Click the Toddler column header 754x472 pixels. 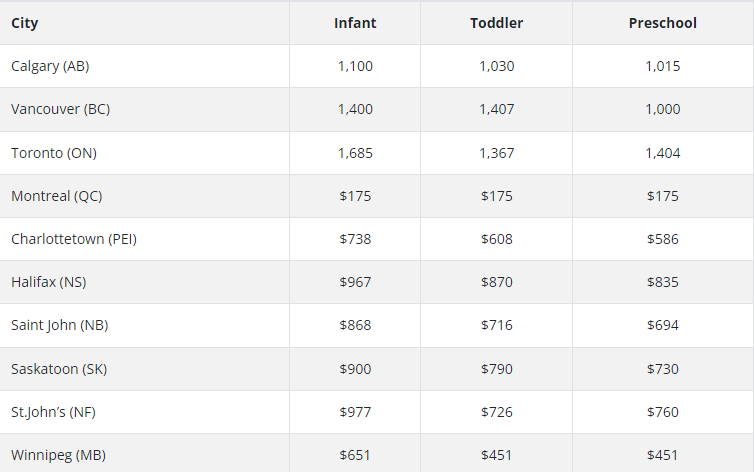496,23
